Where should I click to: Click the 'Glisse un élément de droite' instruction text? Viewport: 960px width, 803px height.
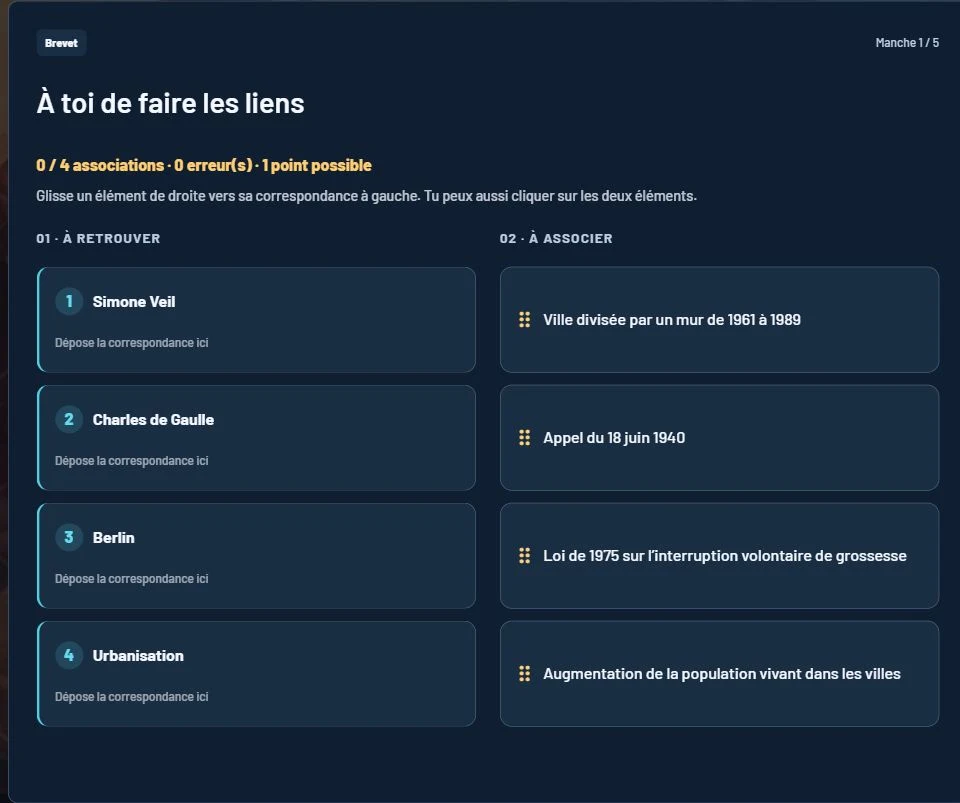(x=366, y=196)
